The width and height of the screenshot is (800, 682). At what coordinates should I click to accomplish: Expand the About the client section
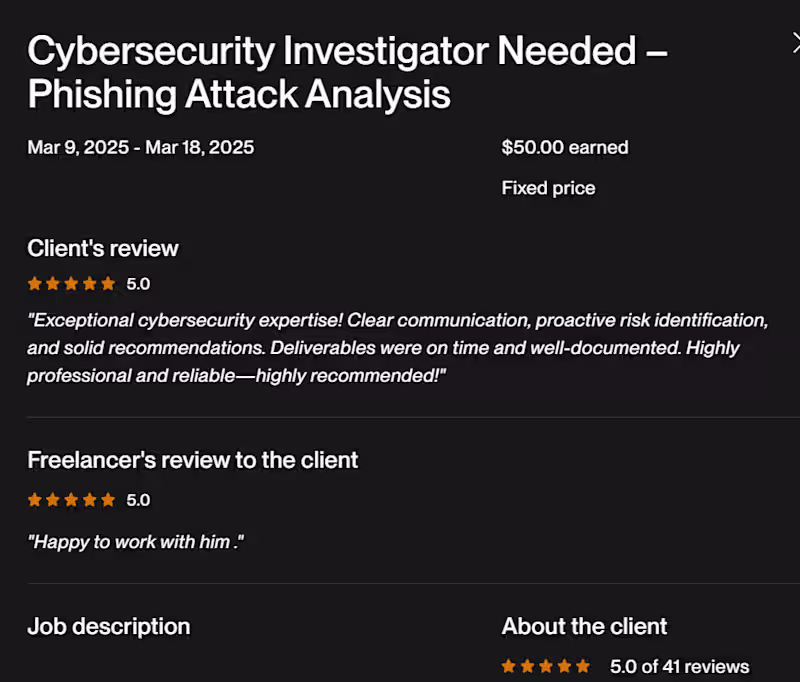click(x=584, y=627)
